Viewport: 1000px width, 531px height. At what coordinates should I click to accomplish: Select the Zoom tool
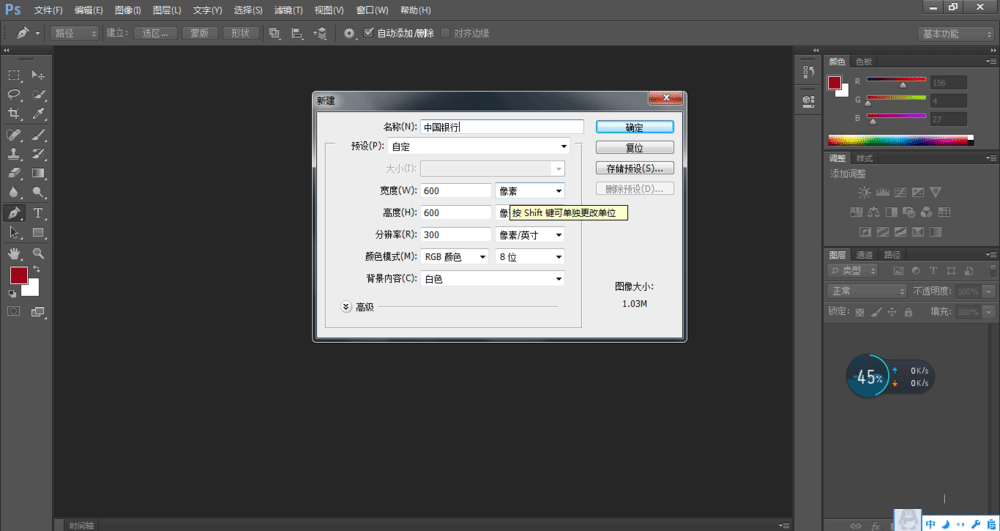[38, 253]
